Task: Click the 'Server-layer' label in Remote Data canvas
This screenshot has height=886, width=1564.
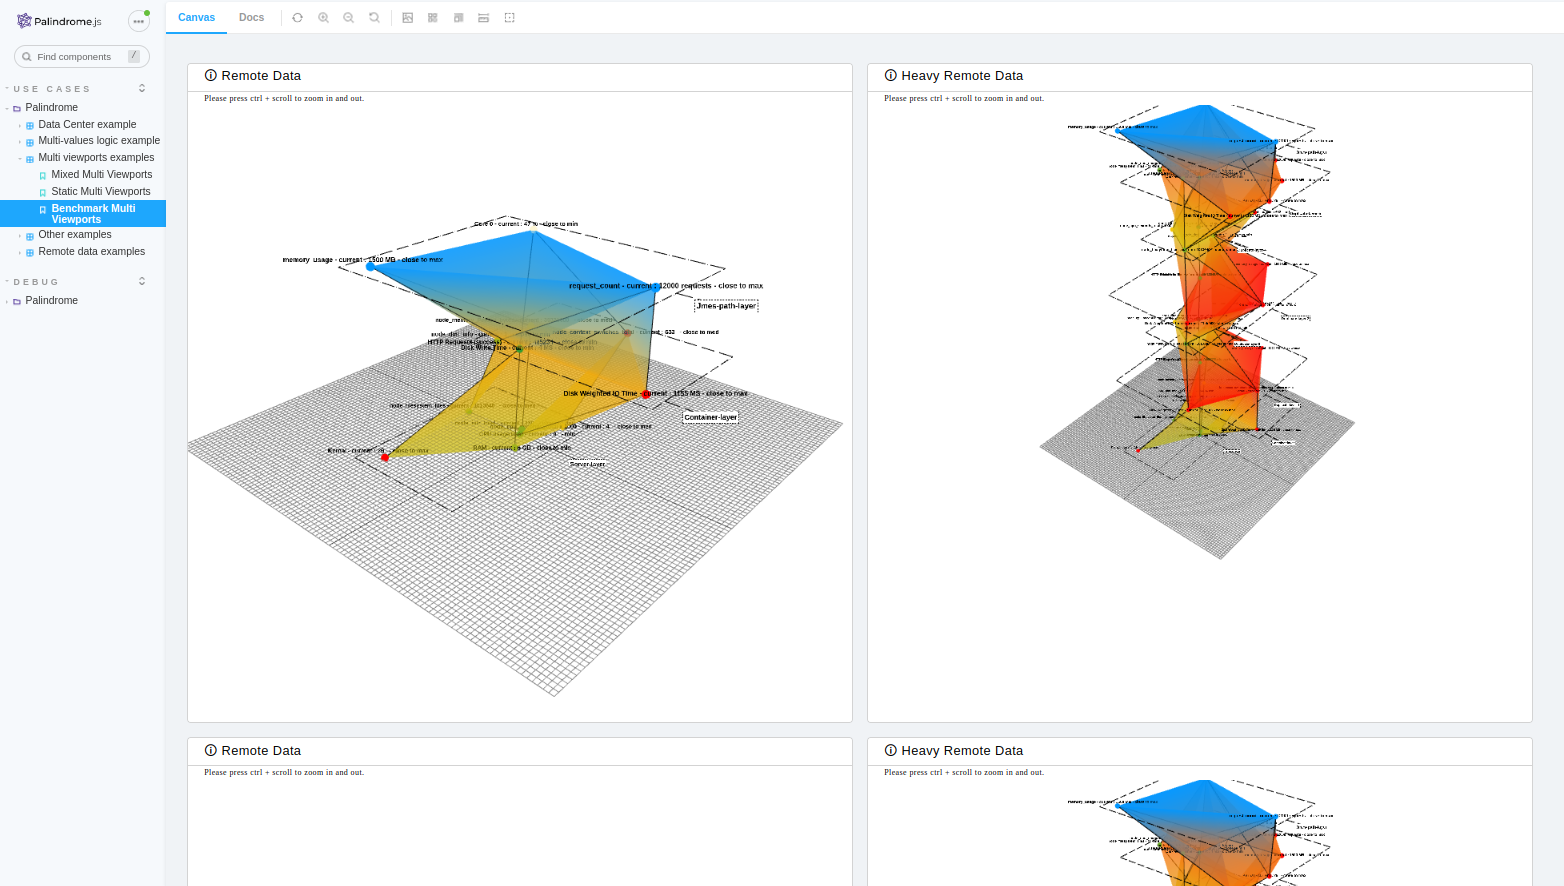Action: 588,464
